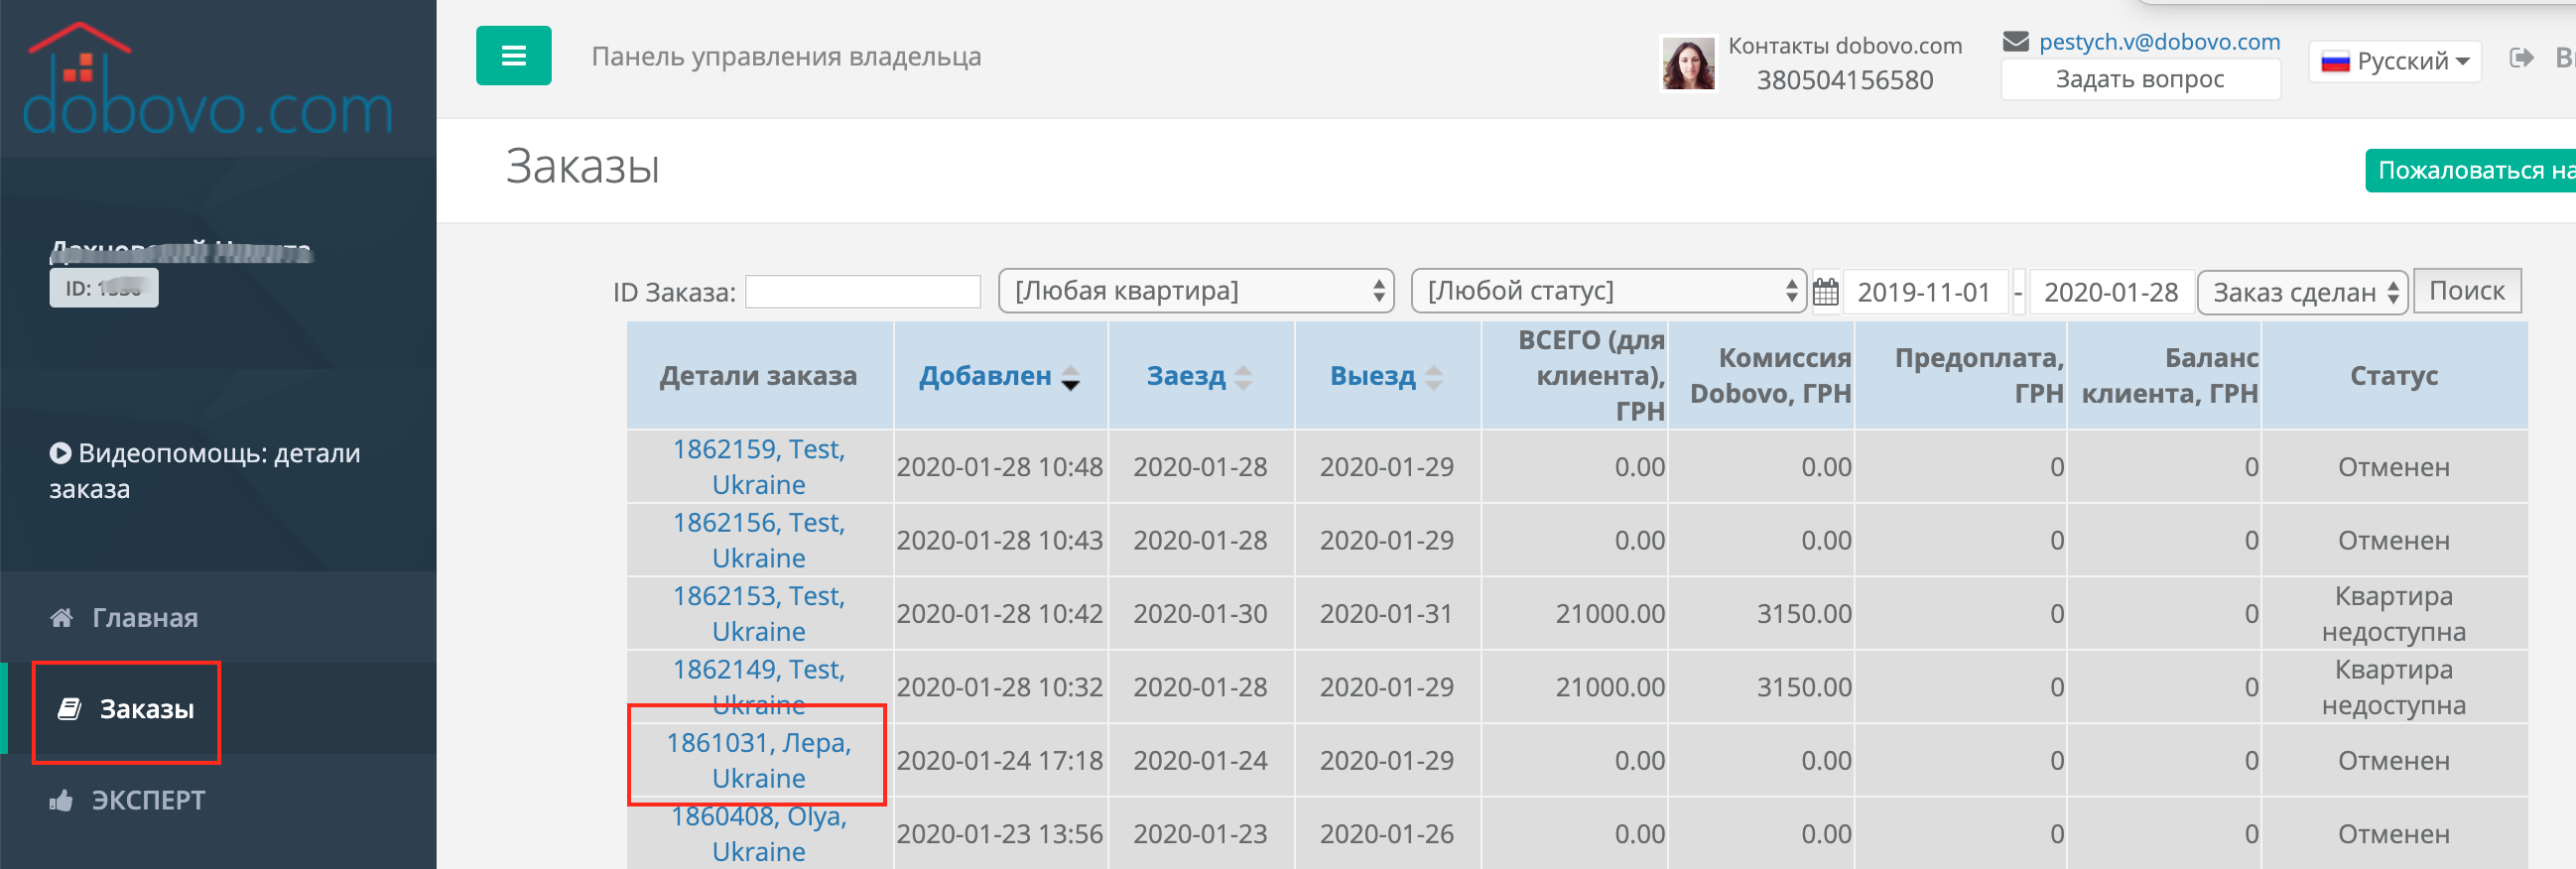
Task: Click the 2020-01-28 10:48 added timestamp
Action: (1000, 467)
